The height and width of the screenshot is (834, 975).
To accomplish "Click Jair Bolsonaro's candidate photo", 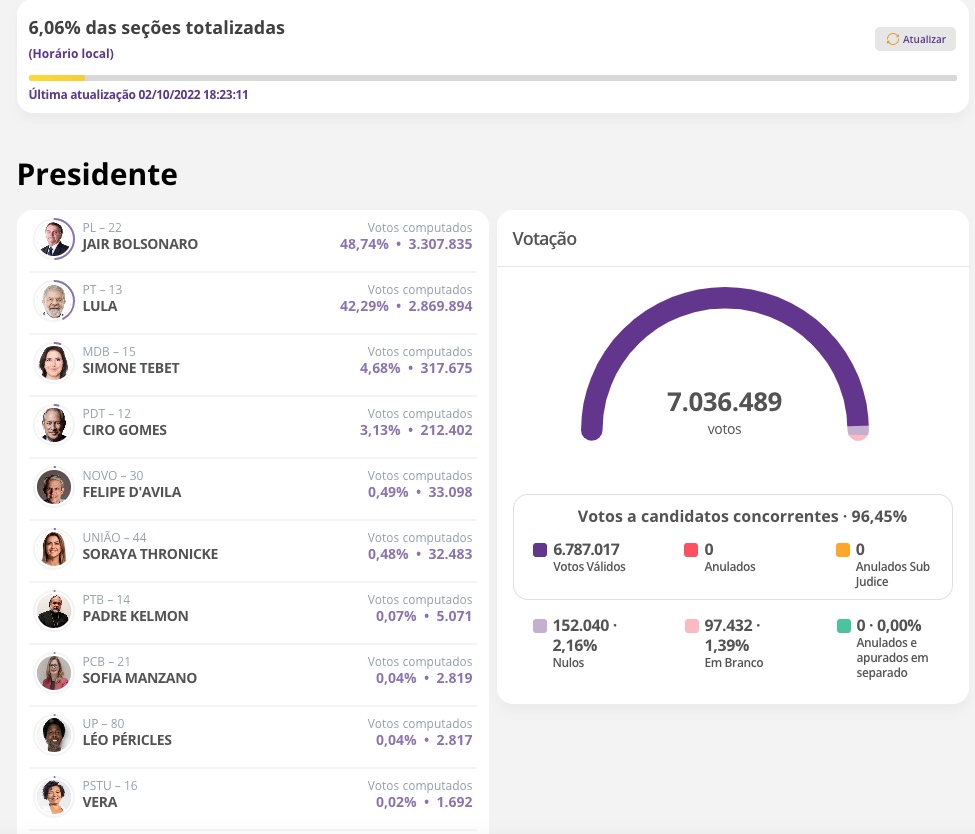I will coord(54,238).
